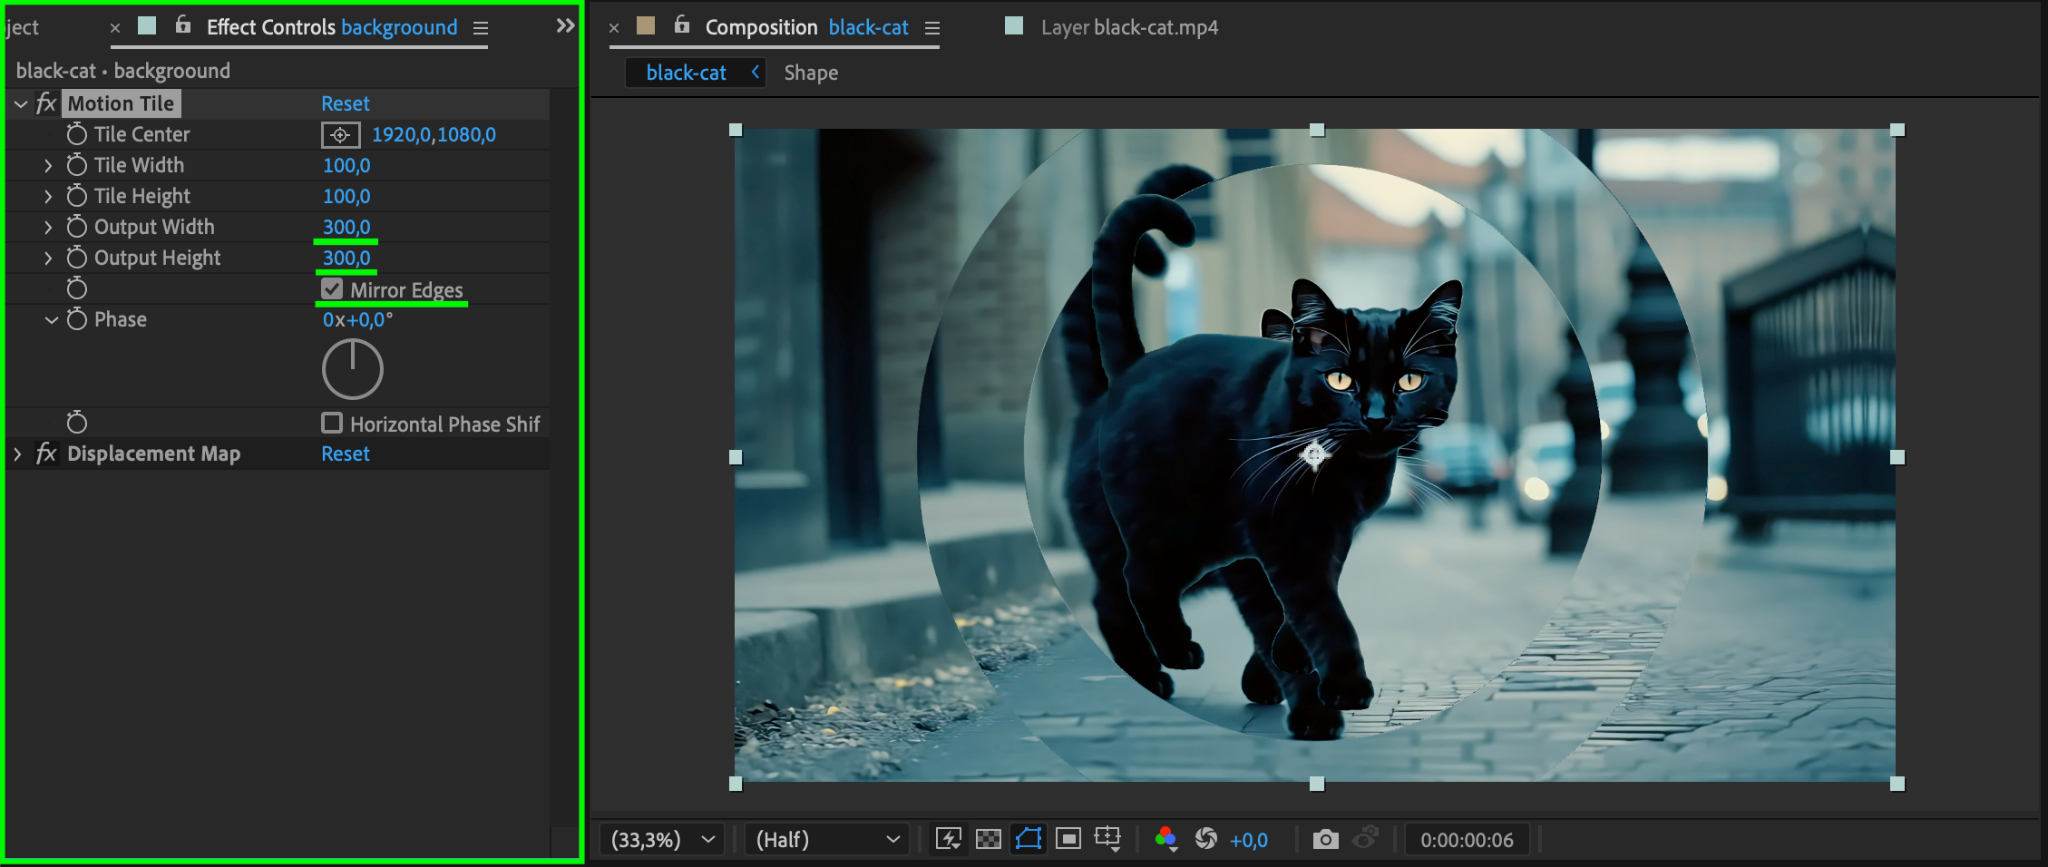Viewport: 2048px width, 867px height.
Task: Switch to the Layer black-cat.mp4 tab
Action: tap(1128, 27)
